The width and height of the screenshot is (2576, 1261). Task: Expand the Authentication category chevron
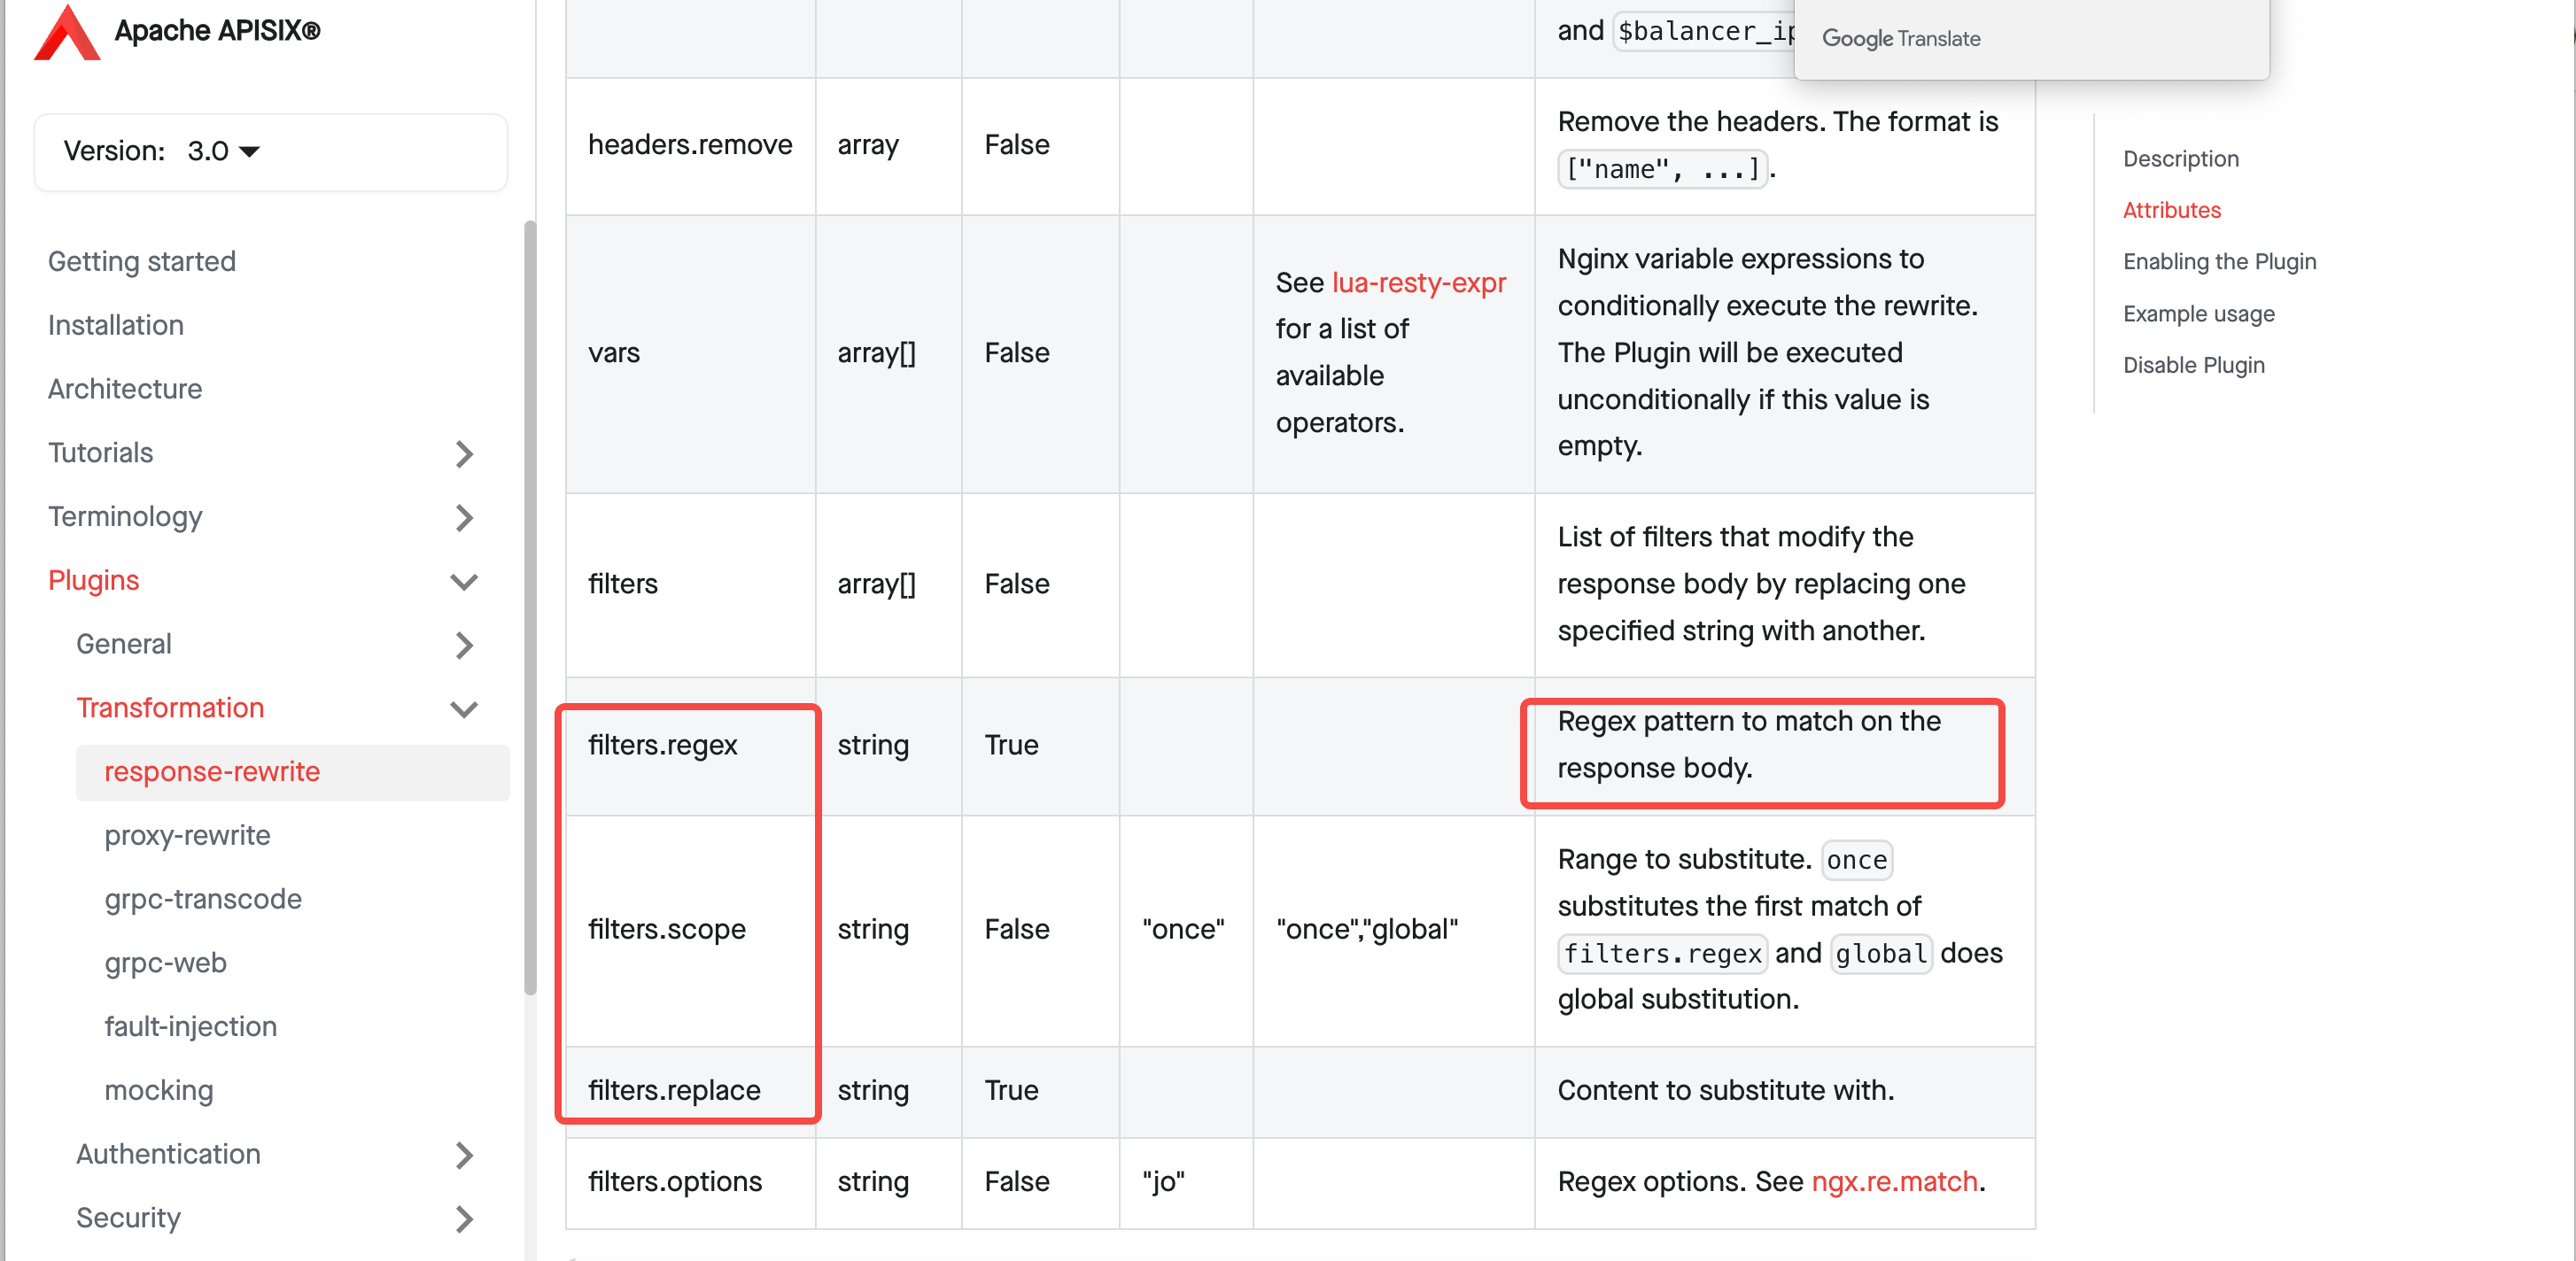(463, 1155)
